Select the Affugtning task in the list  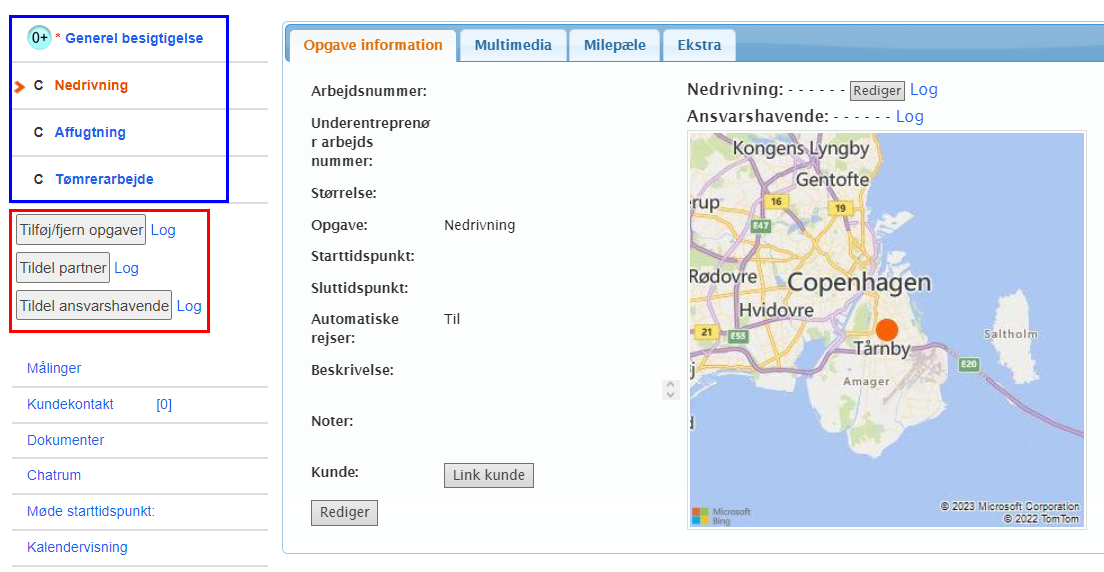[90, 132]
